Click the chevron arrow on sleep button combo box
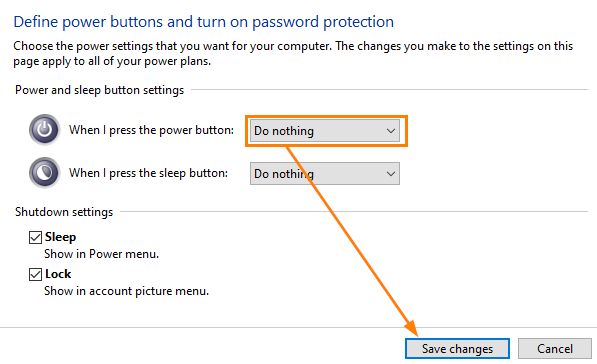Screen dimensions: 597x364 (x=391, y=174)
